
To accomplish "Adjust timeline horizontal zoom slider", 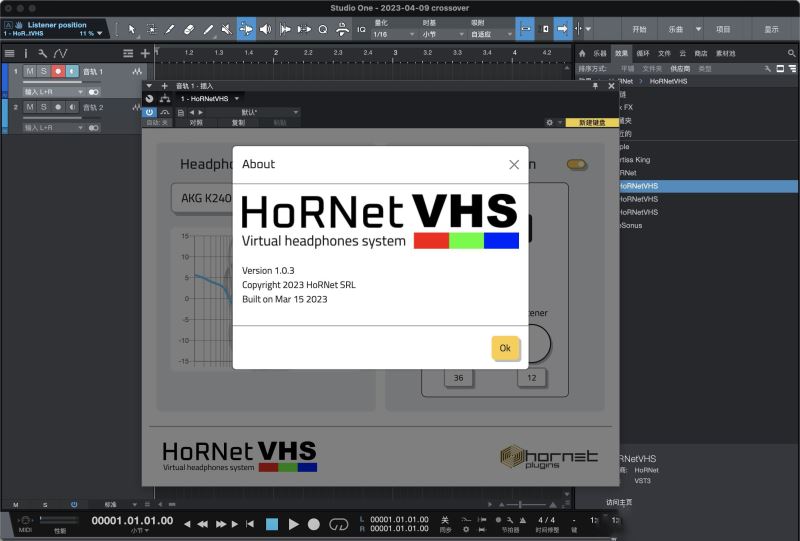I will tap(528, 504).
